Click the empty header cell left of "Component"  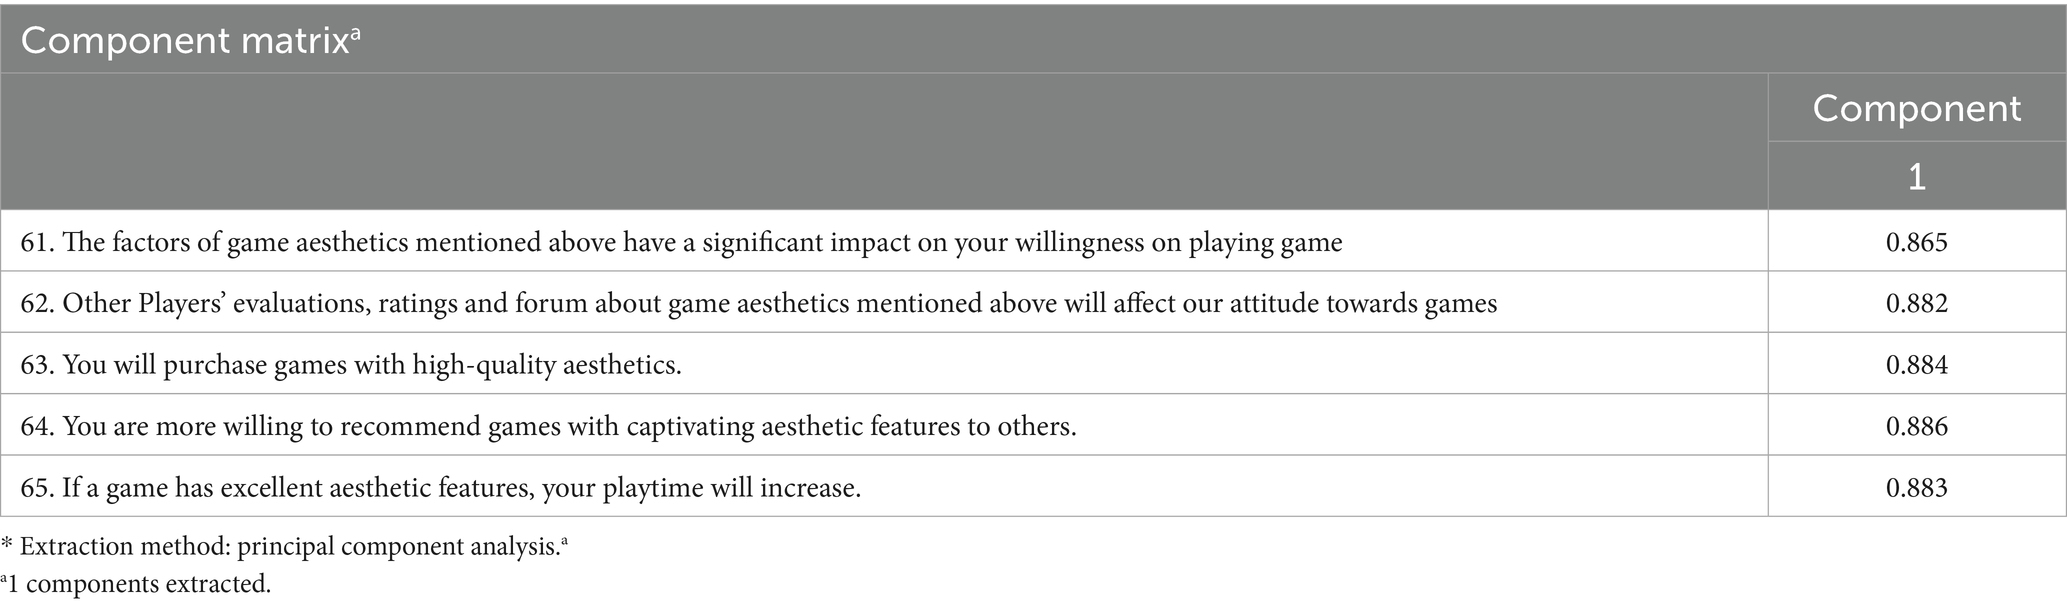click(x=883, y=140)
